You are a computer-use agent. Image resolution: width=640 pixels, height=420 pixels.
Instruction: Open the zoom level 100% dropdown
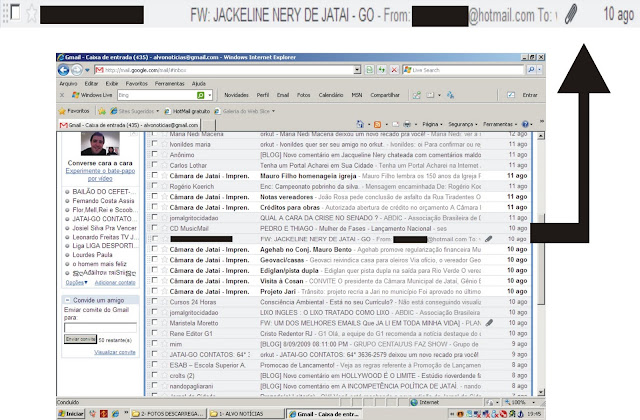click(533, 402)
